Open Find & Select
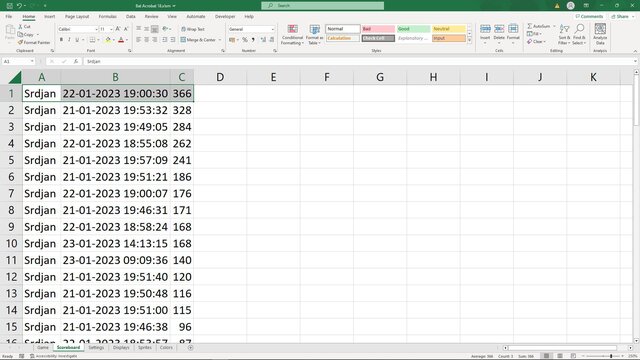The width and height of the screenshot is (640, 360). pyautogui.click(x=579, y=35)
